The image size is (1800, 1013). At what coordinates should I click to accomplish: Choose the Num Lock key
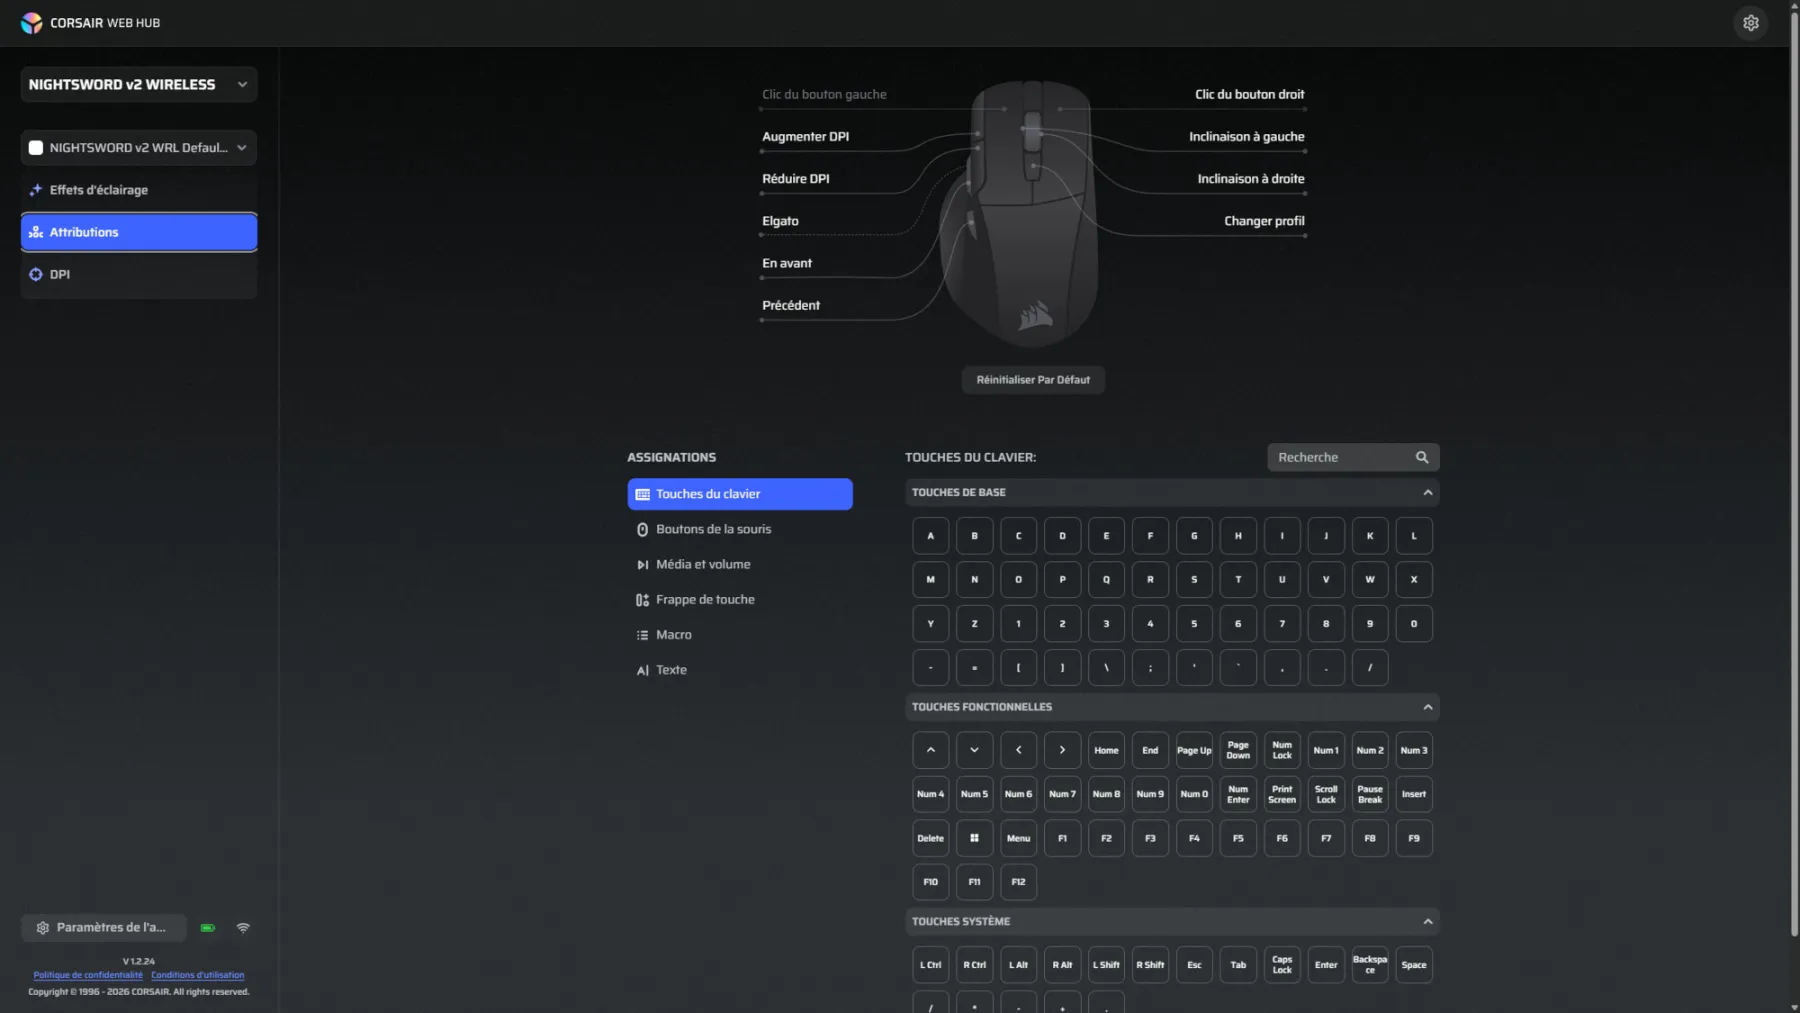click(1282, 750)
